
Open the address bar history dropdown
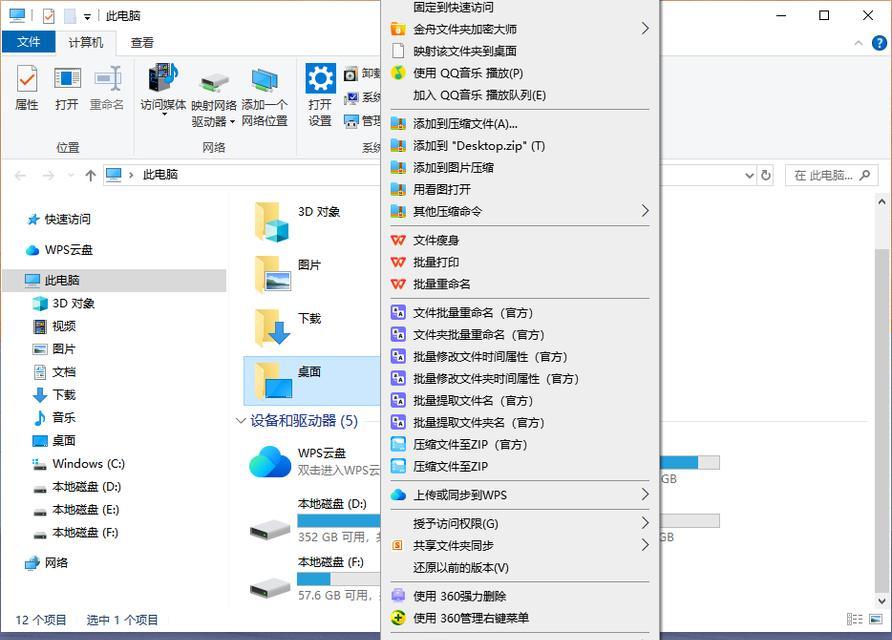pos(749,176)
